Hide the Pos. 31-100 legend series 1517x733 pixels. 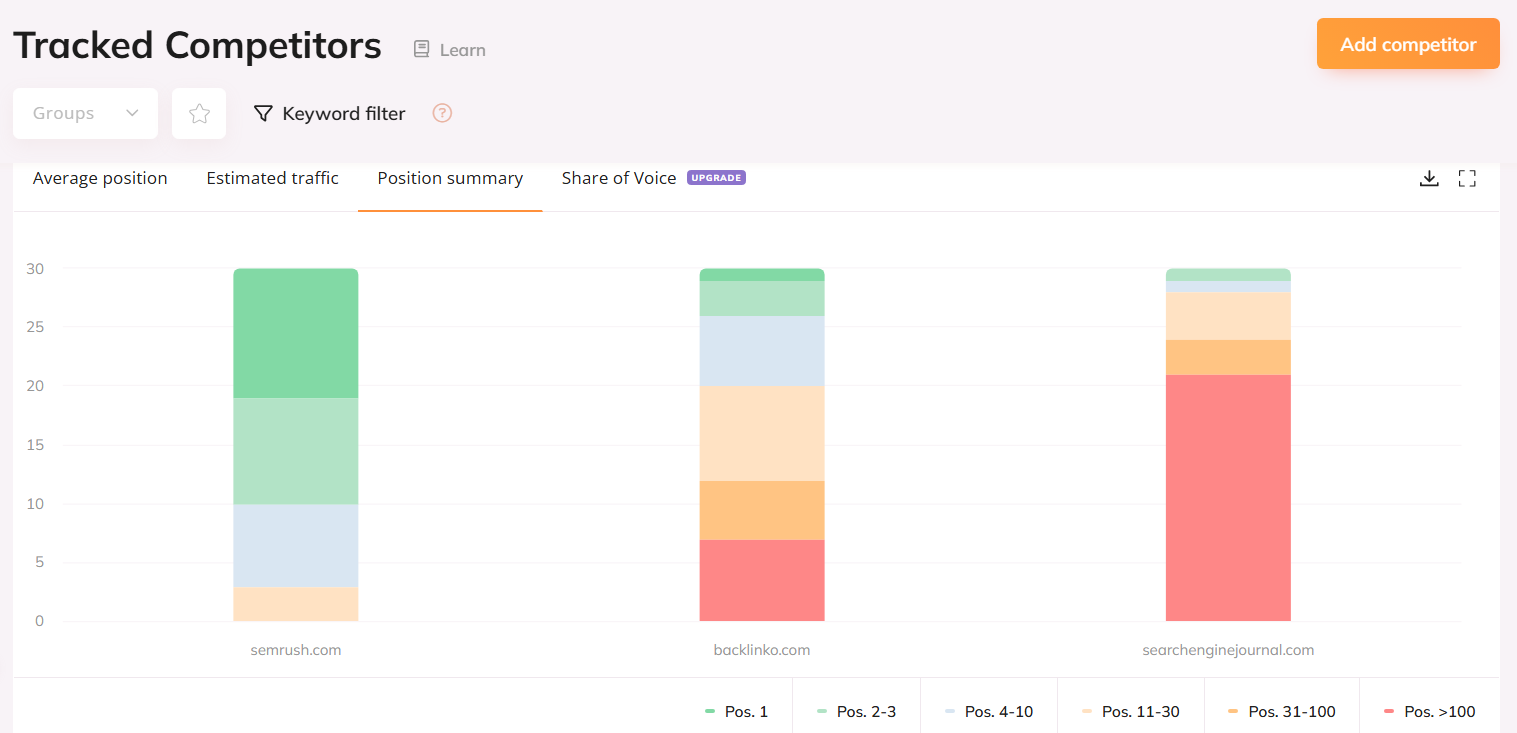(x=1281, y=712)
